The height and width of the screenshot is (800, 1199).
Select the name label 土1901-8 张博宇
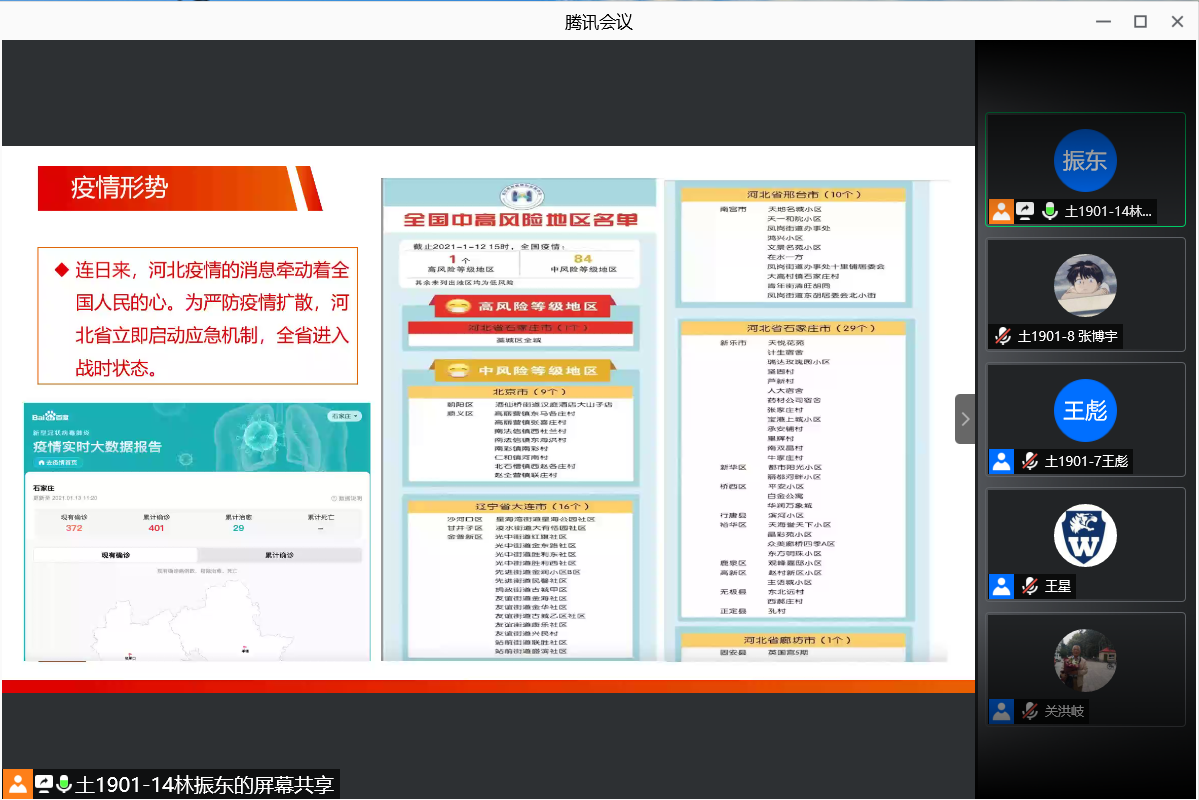coord(1067,336)
